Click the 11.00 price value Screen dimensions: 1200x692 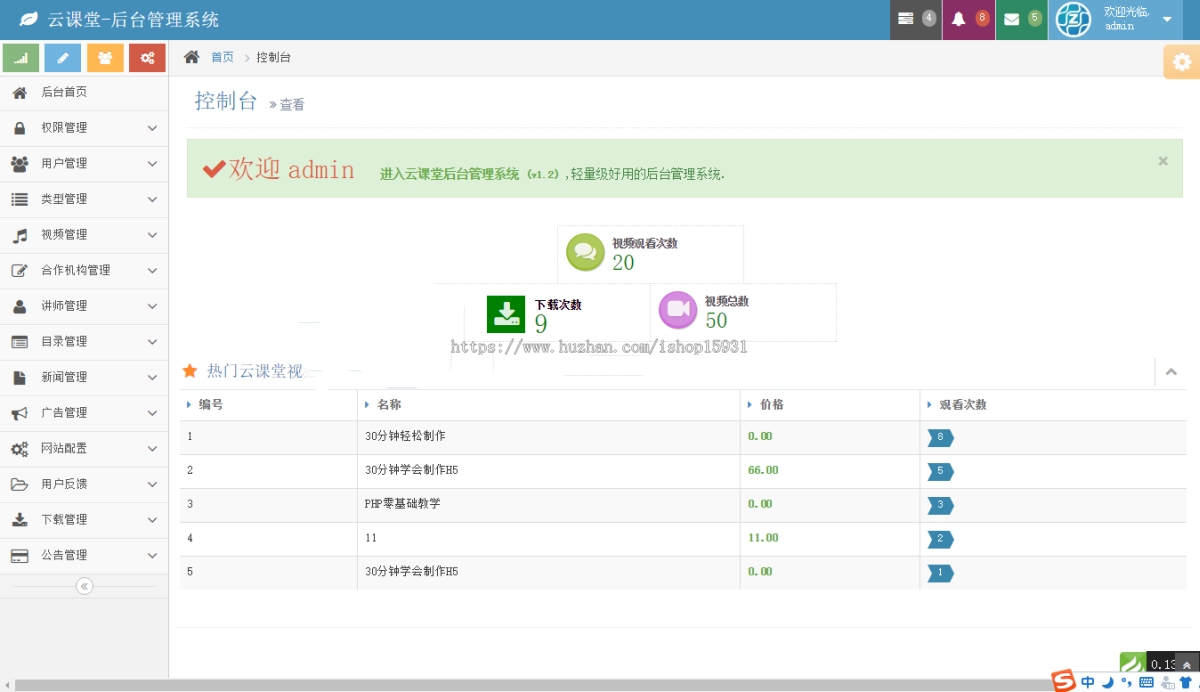click(x=763, y=538)
